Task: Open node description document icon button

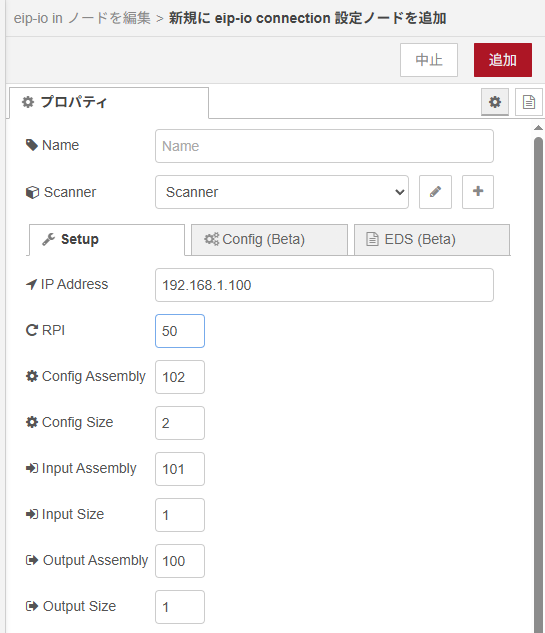Action: click(529, 102)
